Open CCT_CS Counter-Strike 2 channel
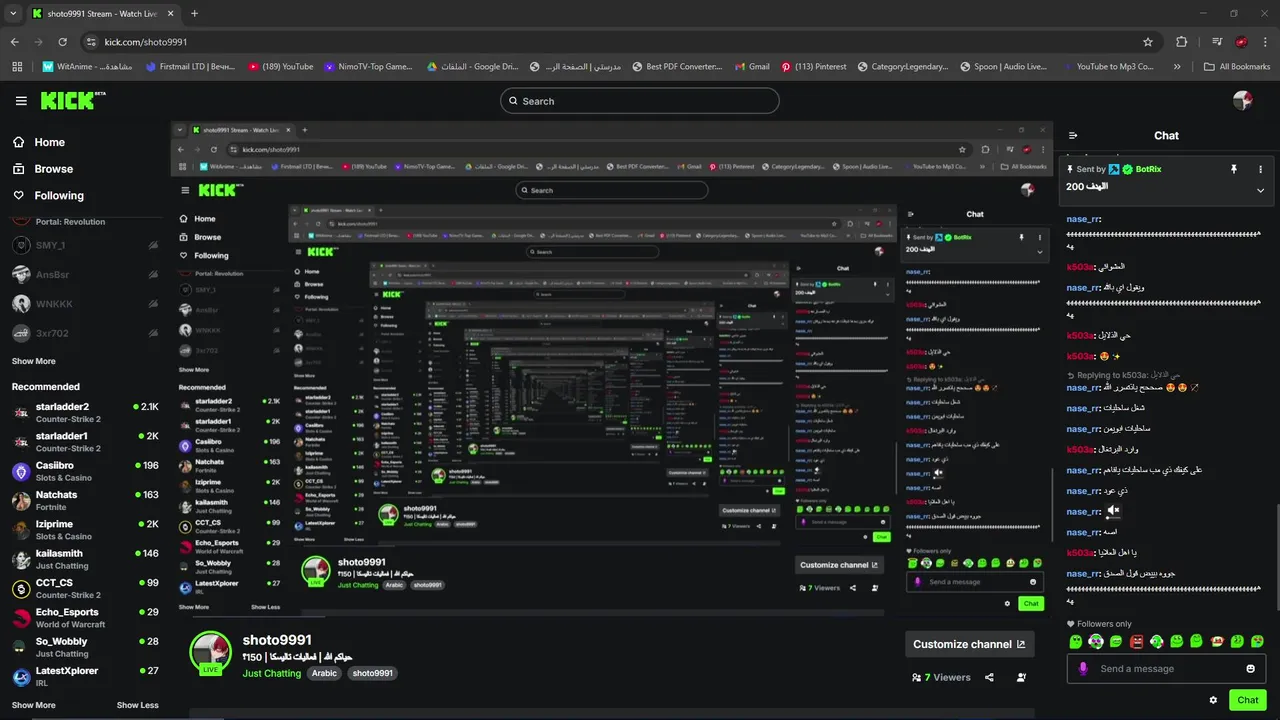The width and height of the screenshot is (1280, 720). 85,588
